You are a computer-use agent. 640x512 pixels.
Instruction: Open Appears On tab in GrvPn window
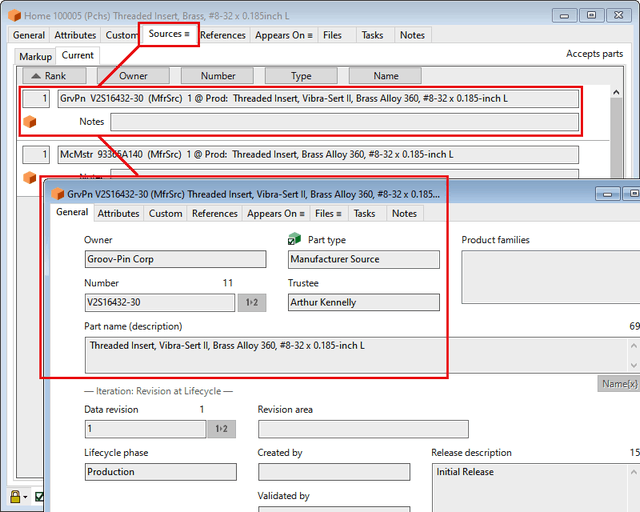point(276,214)
